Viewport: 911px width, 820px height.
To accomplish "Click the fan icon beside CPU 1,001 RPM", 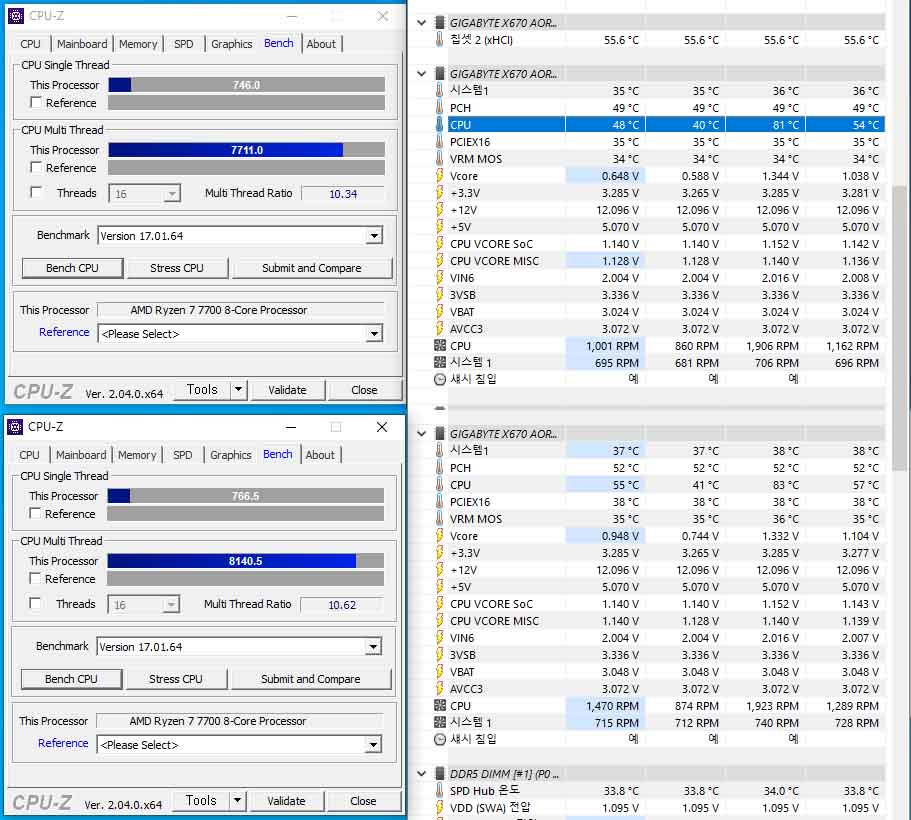I will [440, 345].
